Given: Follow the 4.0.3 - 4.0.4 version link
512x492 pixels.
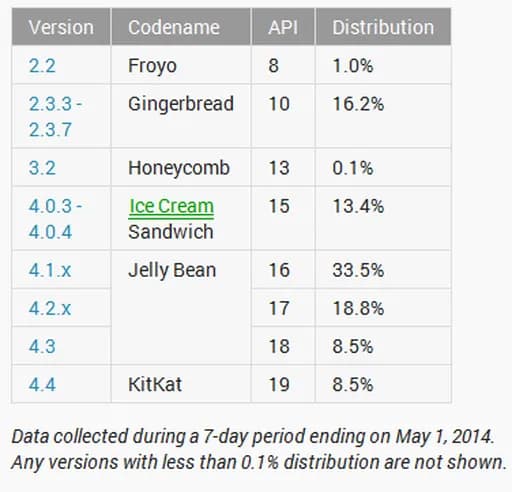Looking at the screenshot, I should tap(55, 219).
